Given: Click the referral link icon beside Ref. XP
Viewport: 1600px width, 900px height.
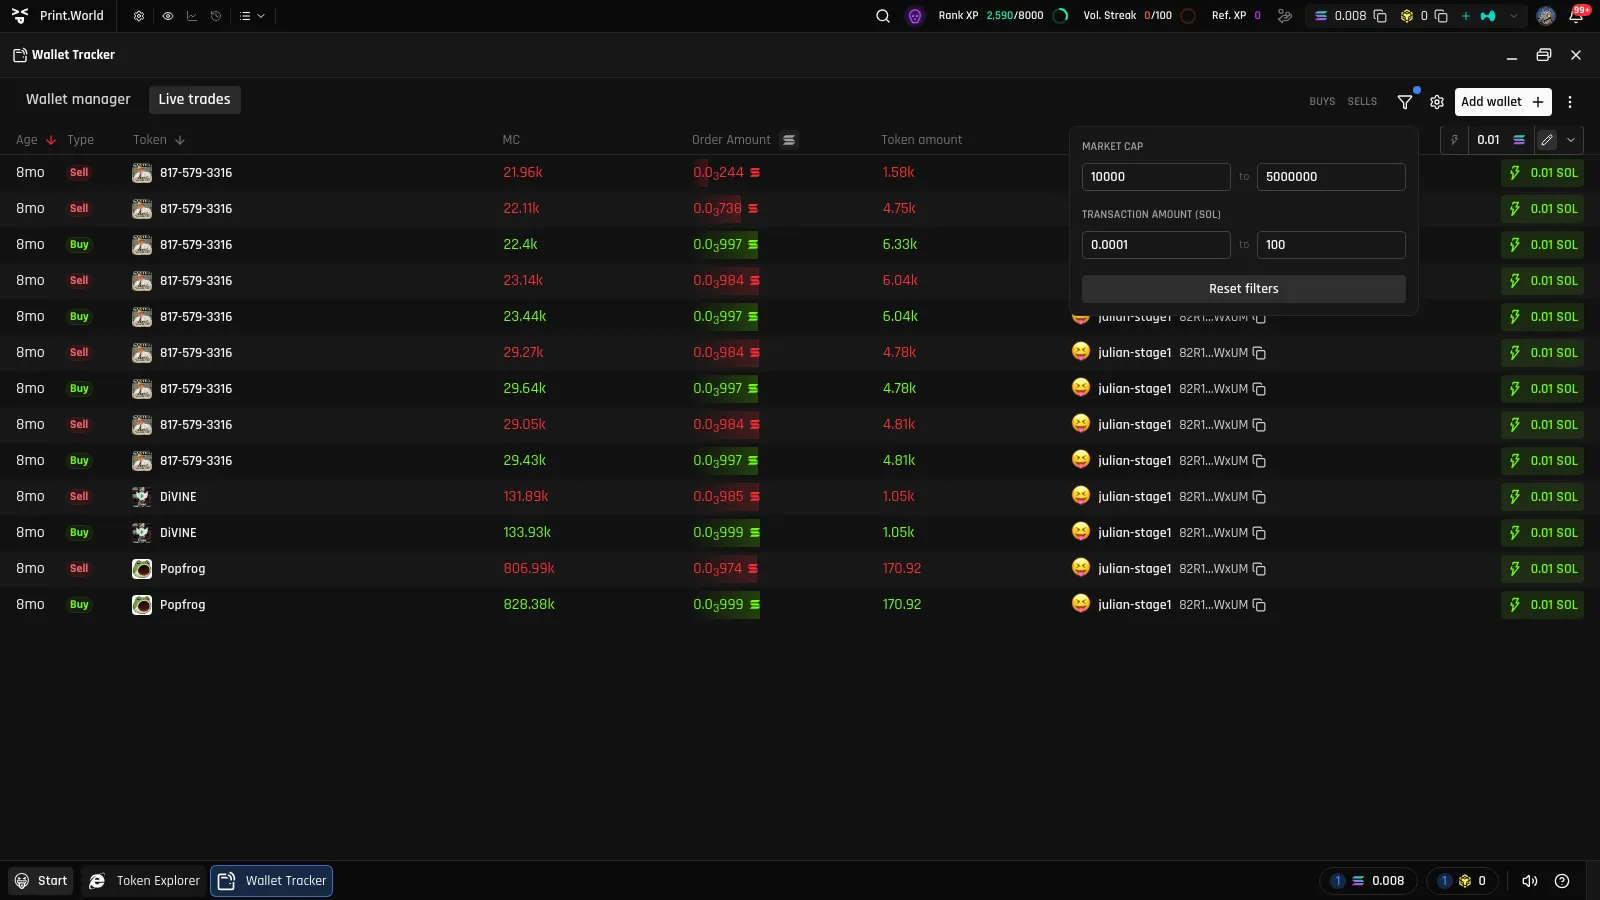Looking at the screenshot, I should click(x=1285, y=16).
